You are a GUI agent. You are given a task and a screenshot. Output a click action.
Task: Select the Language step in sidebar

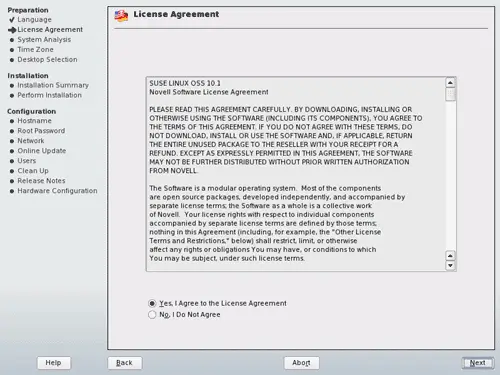(x=35, y=20)
